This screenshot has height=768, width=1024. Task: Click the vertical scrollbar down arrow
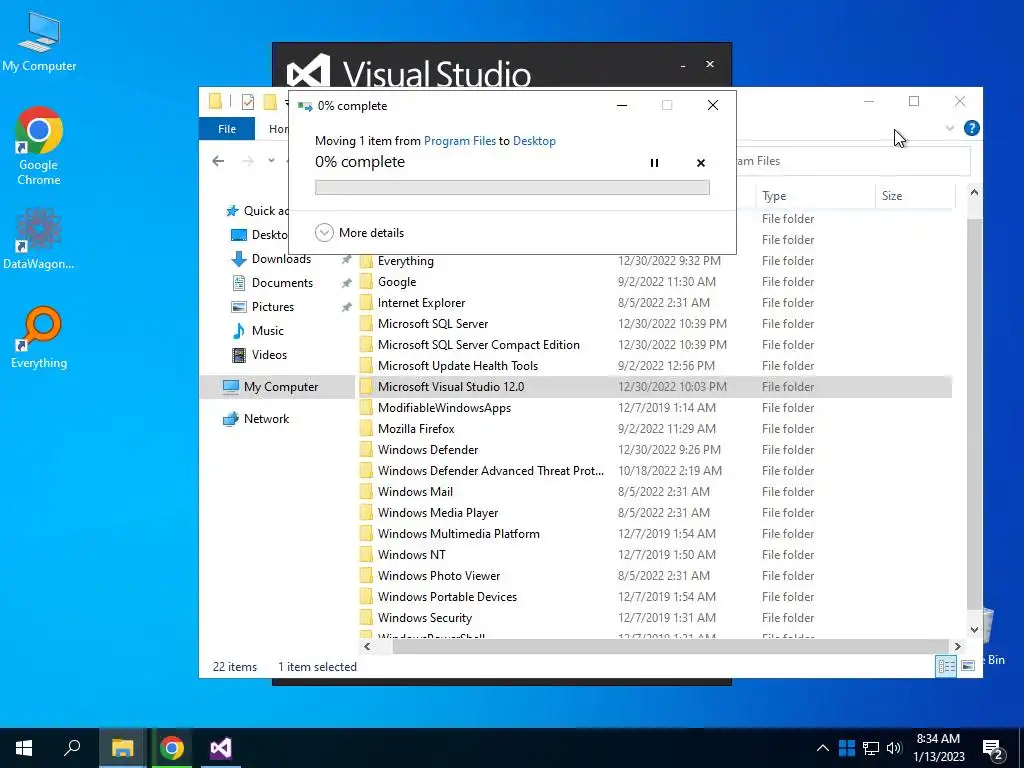(x=974, y=630)
